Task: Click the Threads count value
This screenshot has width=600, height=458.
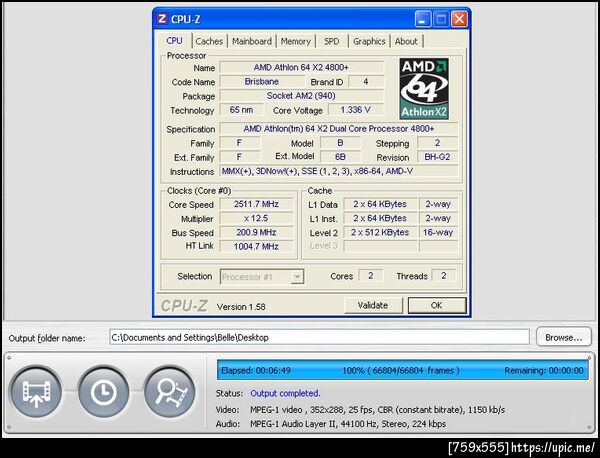Action: (443, 275)
